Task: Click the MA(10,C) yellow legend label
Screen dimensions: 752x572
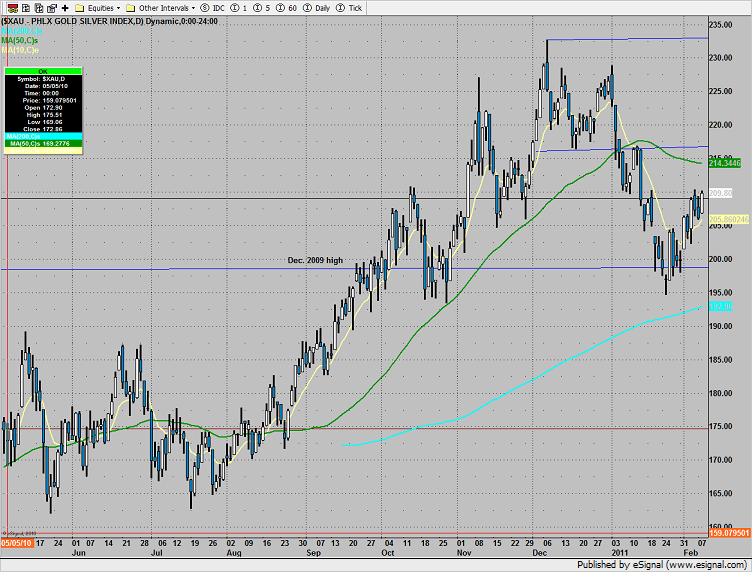Action: [20, 48]
